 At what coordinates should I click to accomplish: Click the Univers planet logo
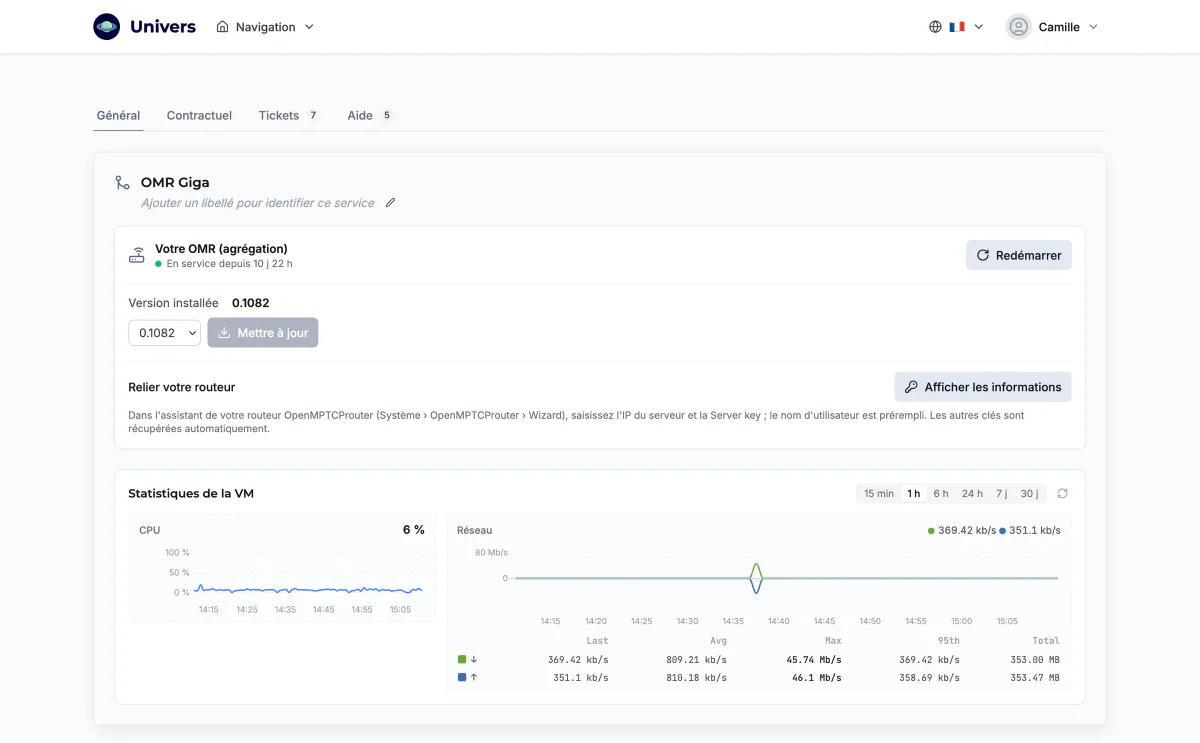[x=107, y=27]
